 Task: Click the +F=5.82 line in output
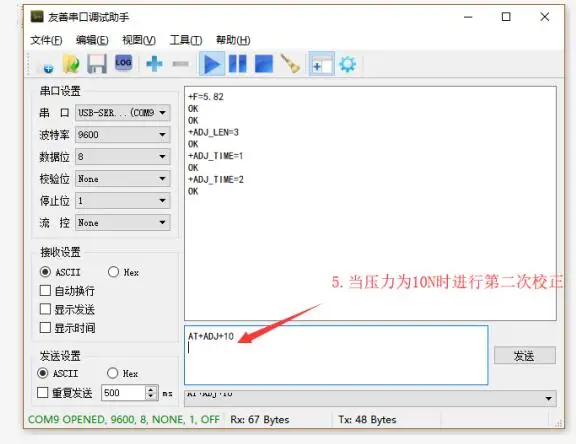206,97
